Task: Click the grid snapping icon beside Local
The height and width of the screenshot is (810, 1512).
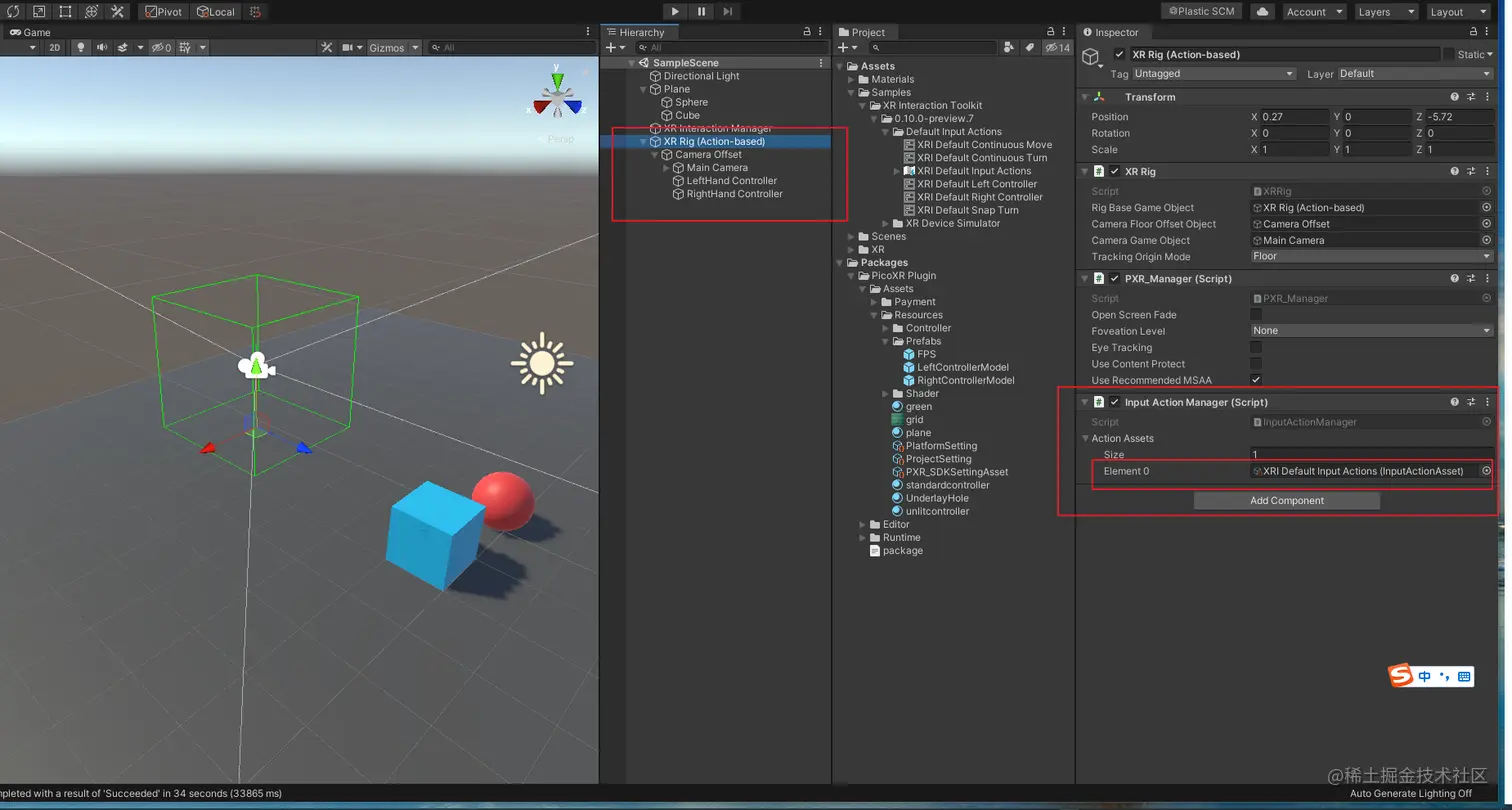Action: click(x=255, y=12)
